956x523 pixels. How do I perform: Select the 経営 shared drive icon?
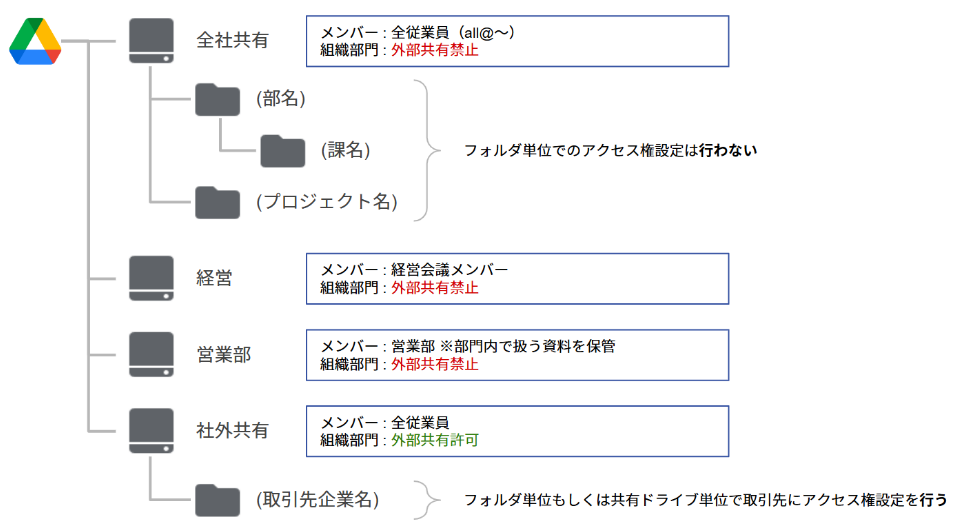pyautogui.click(x=151, y=279)
